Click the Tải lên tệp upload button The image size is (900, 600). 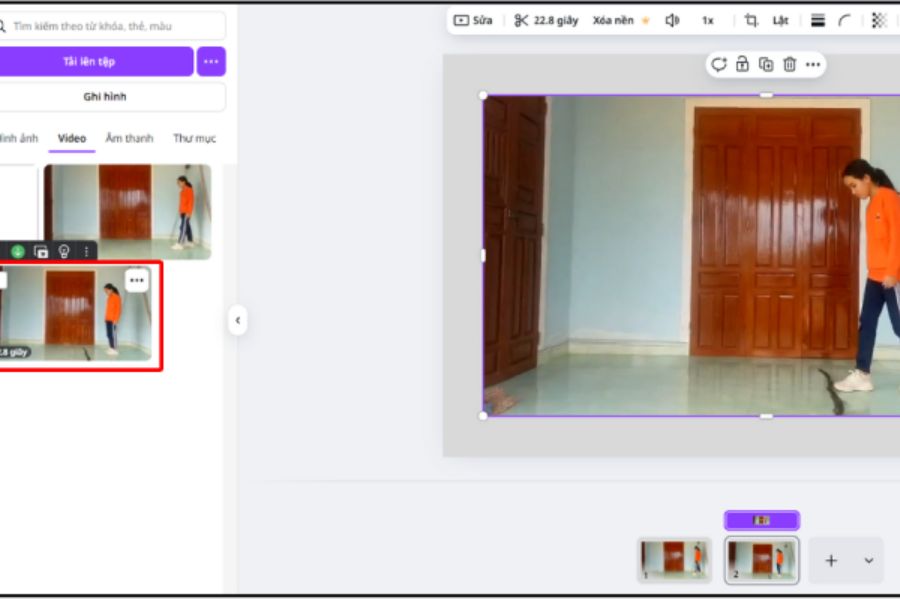(x=90, y=62)
